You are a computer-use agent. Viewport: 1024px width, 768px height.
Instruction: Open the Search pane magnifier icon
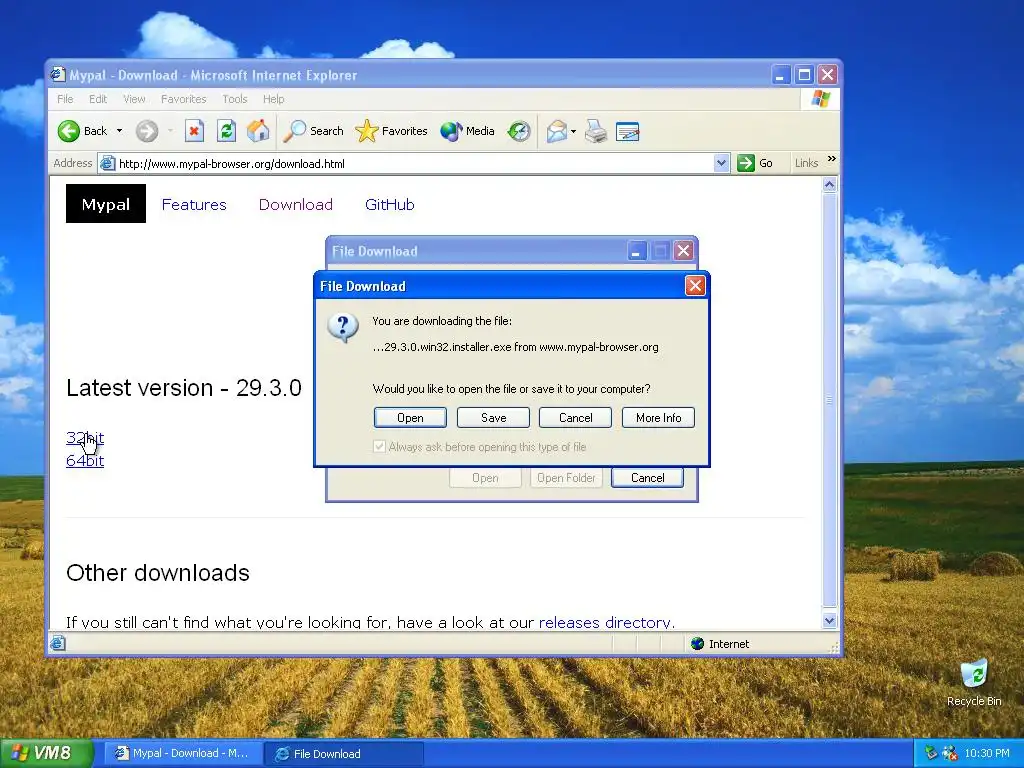coord(295,131)
